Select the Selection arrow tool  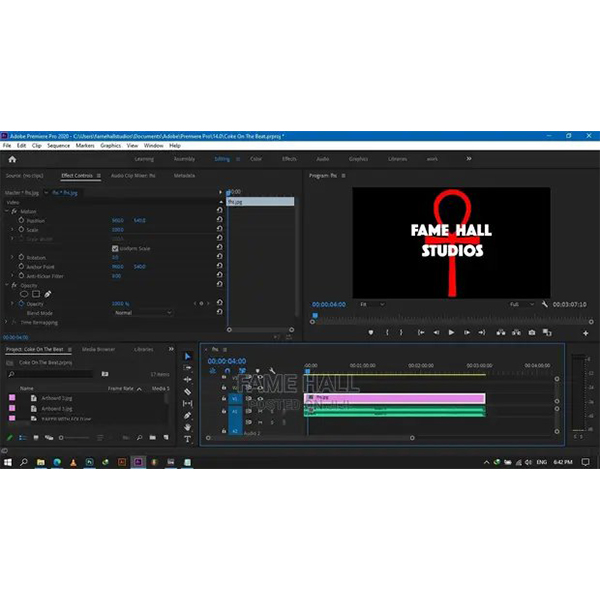point(187,356)
